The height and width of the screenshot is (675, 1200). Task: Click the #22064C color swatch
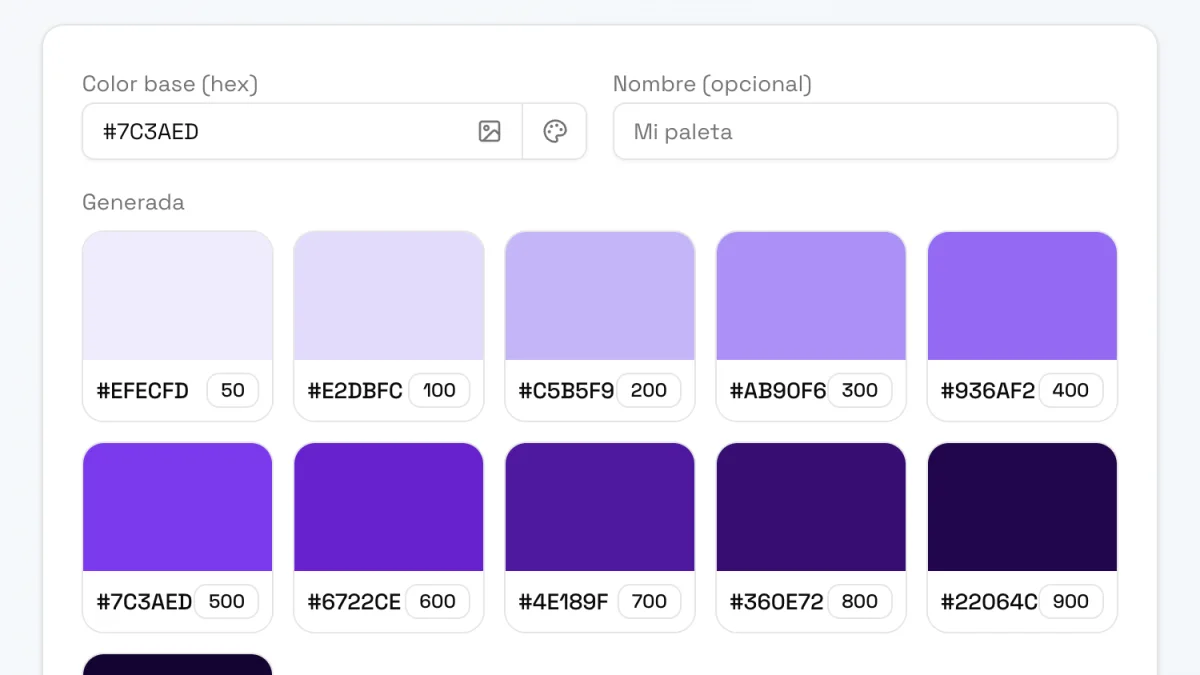[x=1022, y=507]
